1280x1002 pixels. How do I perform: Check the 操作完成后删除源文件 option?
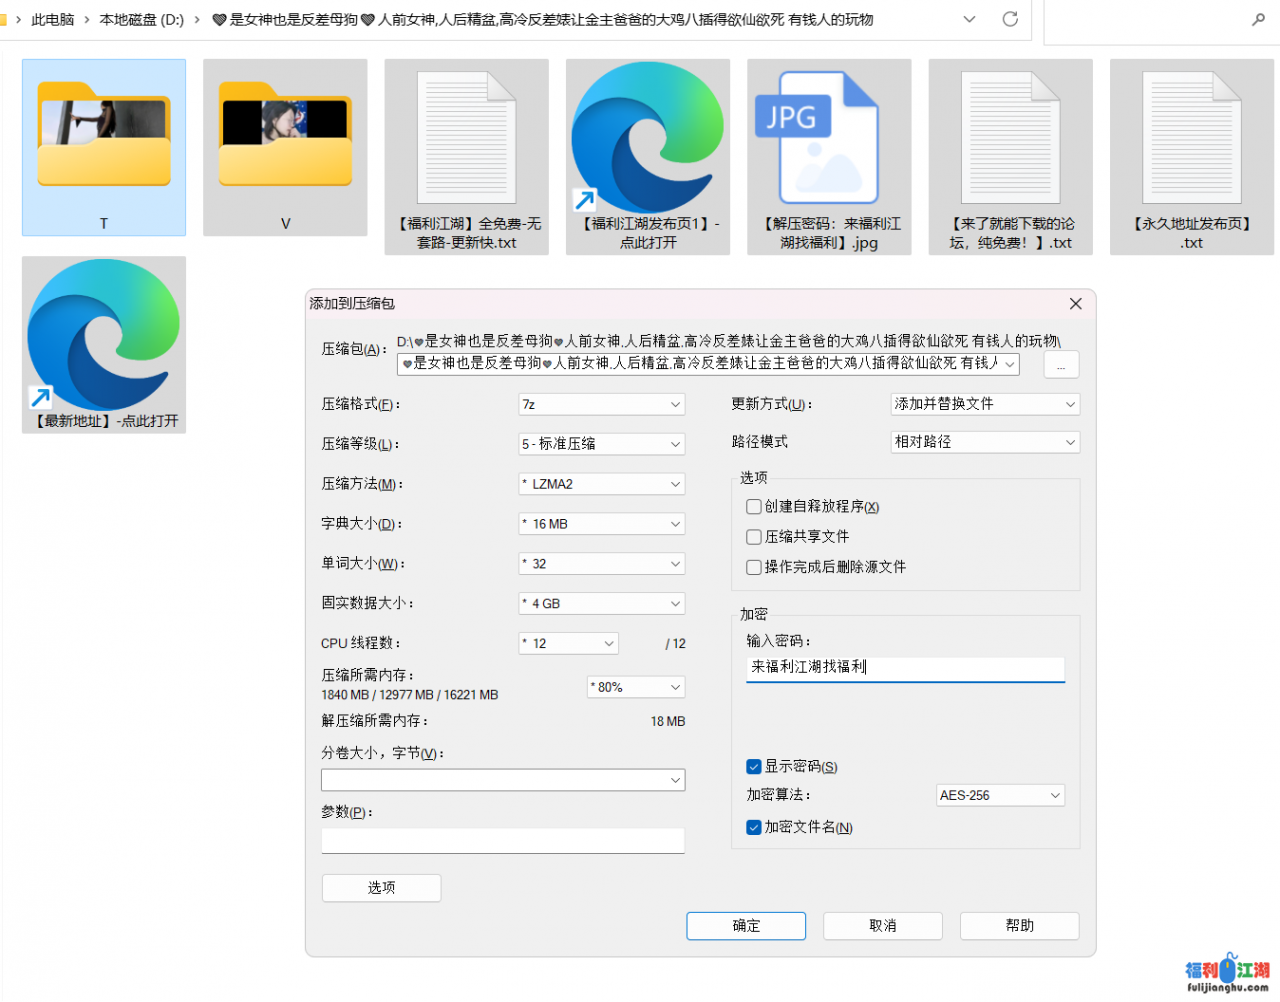(754, 567)
